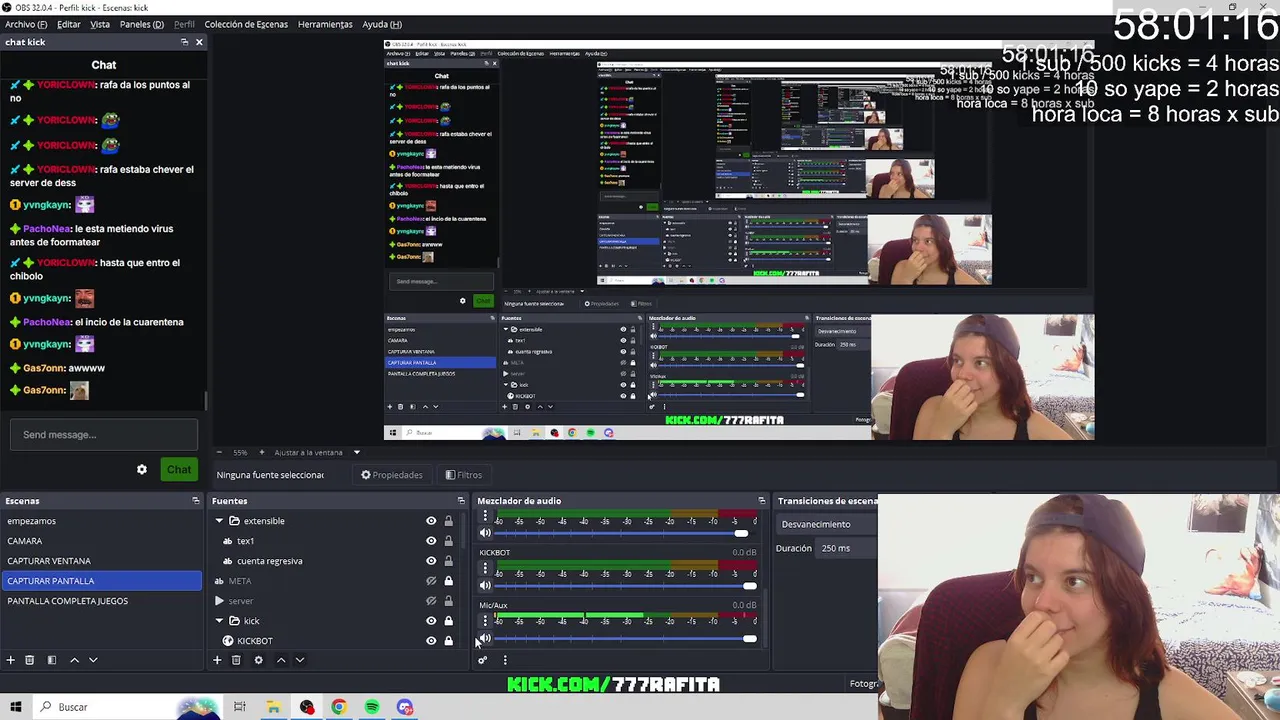Screen dimensions: 1280x720
Task: Open Ayuda menu
Action: (382, 24)
